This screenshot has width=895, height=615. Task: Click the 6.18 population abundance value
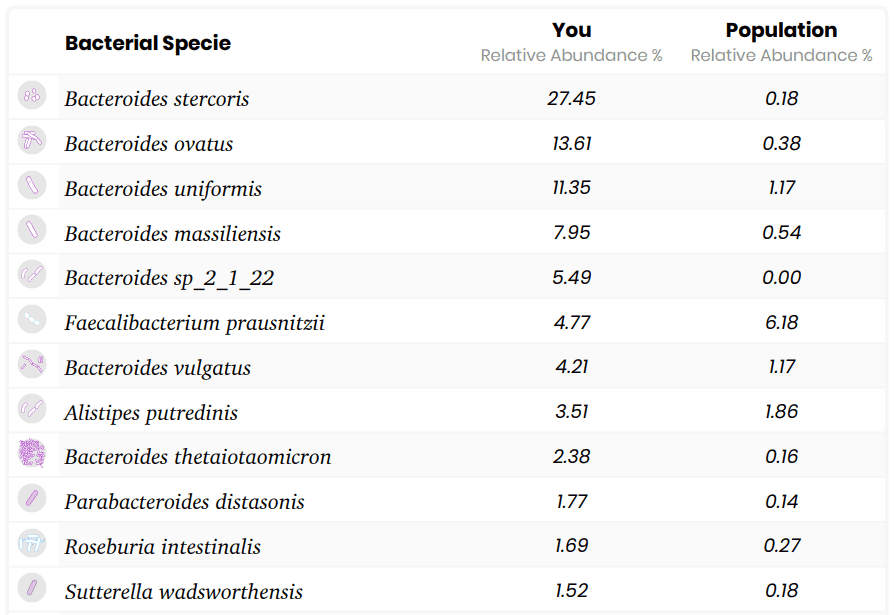pyautogui.click(x=781, y=322)
